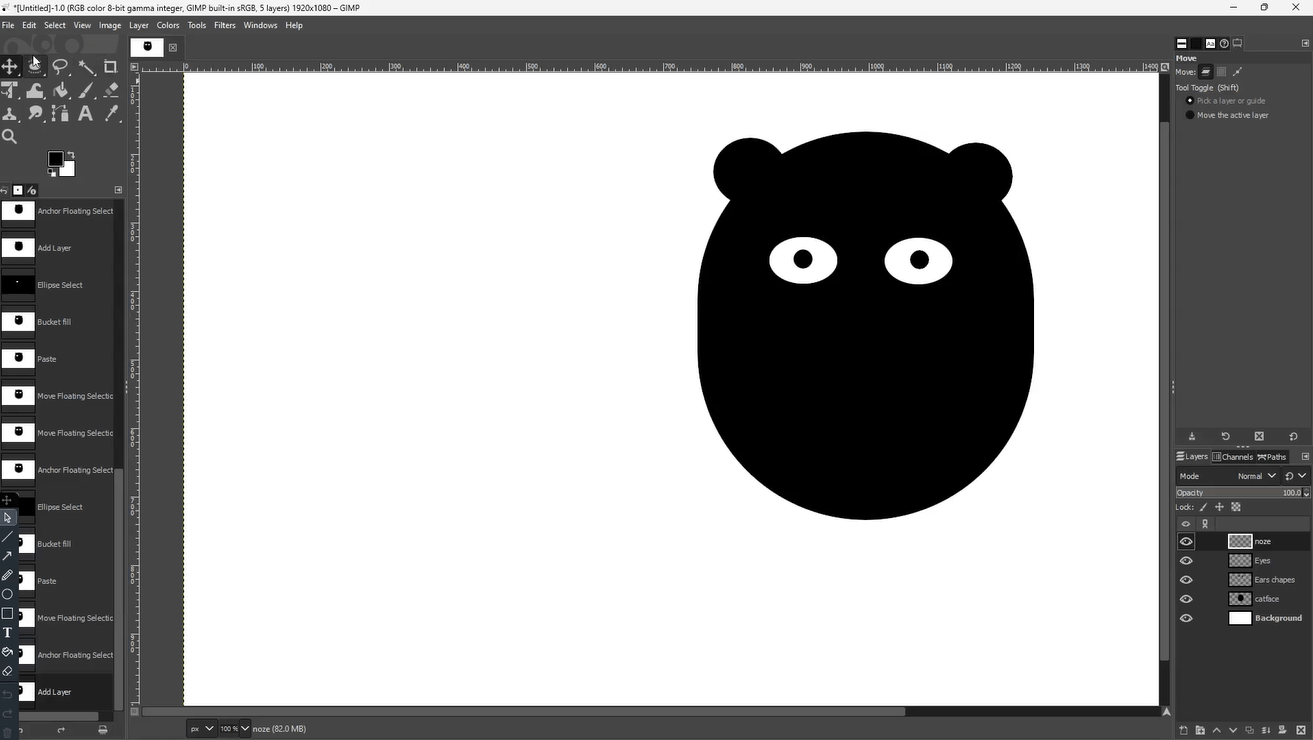Toggle lock alpha channel
This screenshot has width=1313, height=740.
click(x=1236, y=507)
